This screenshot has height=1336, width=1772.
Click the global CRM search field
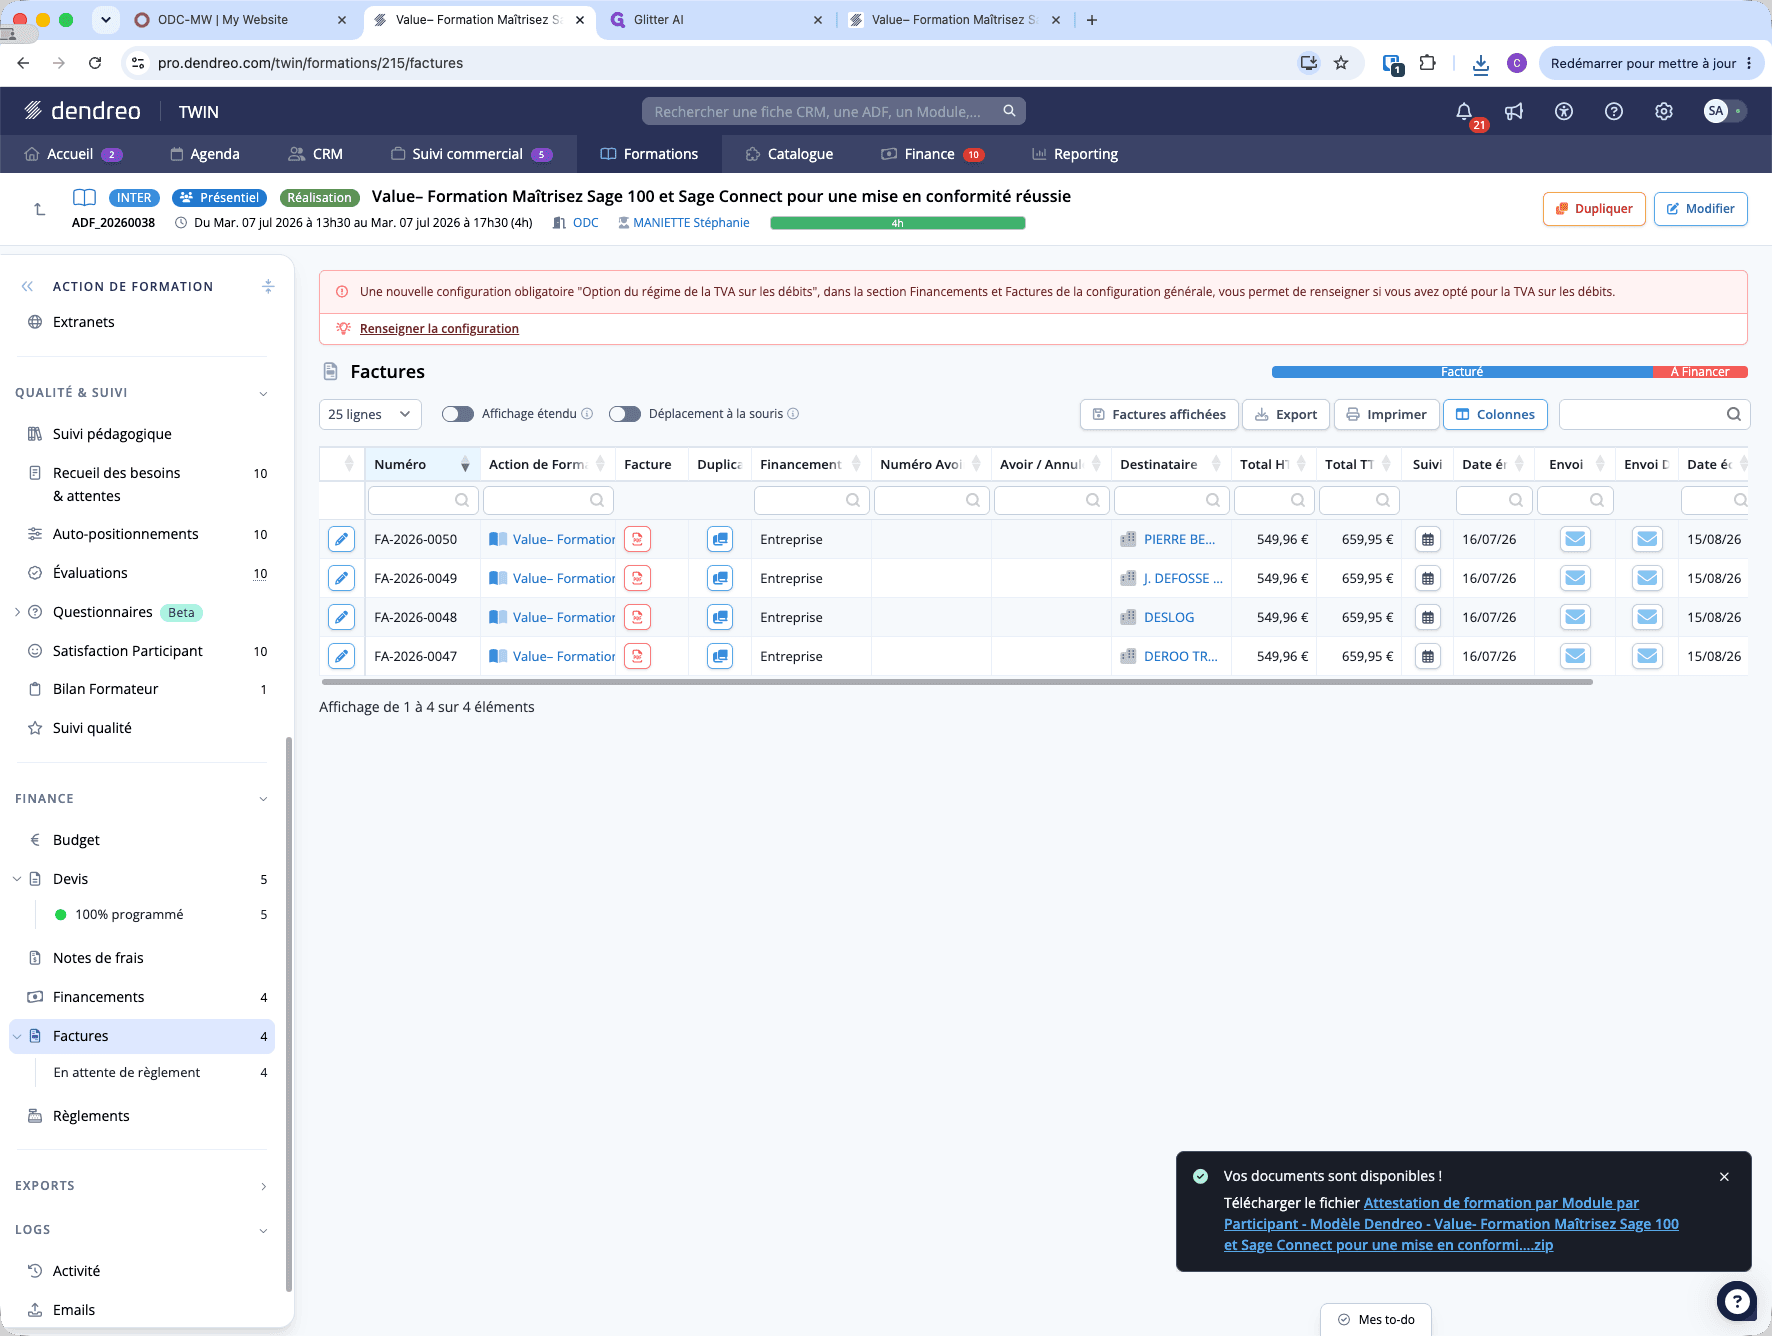pos(834,112)
